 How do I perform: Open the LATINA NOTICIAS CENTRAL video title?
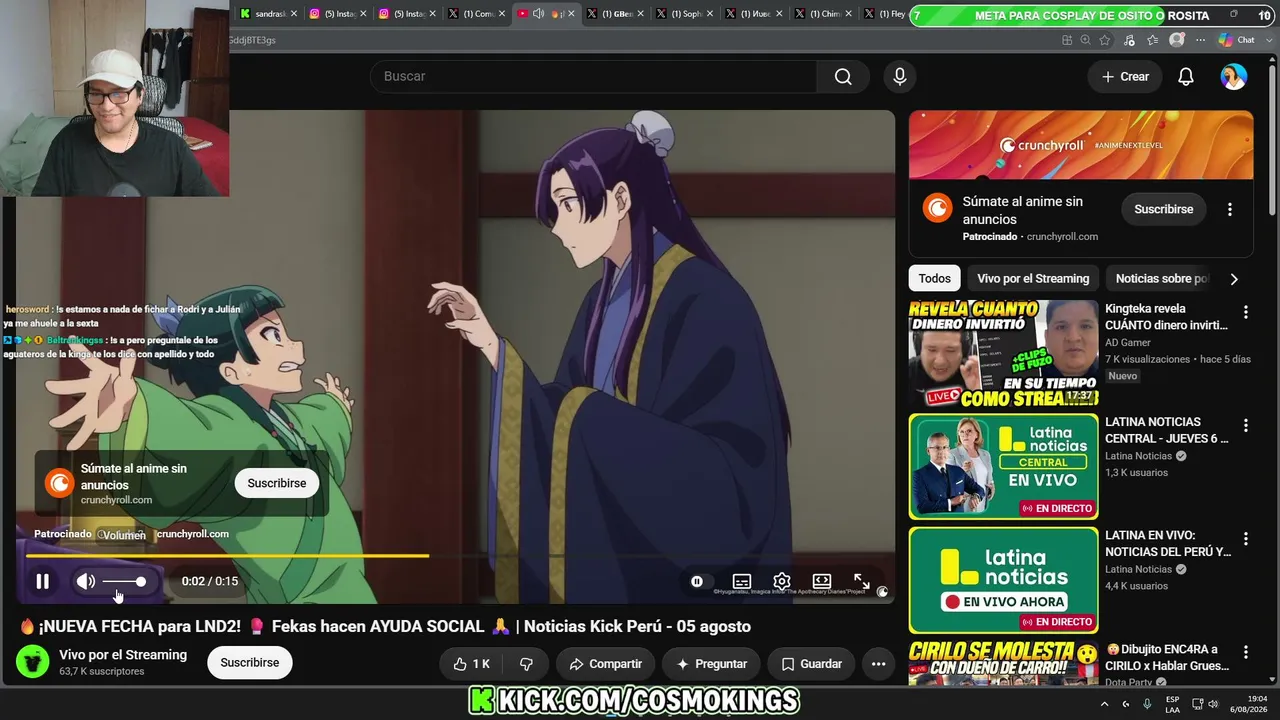1167,430
